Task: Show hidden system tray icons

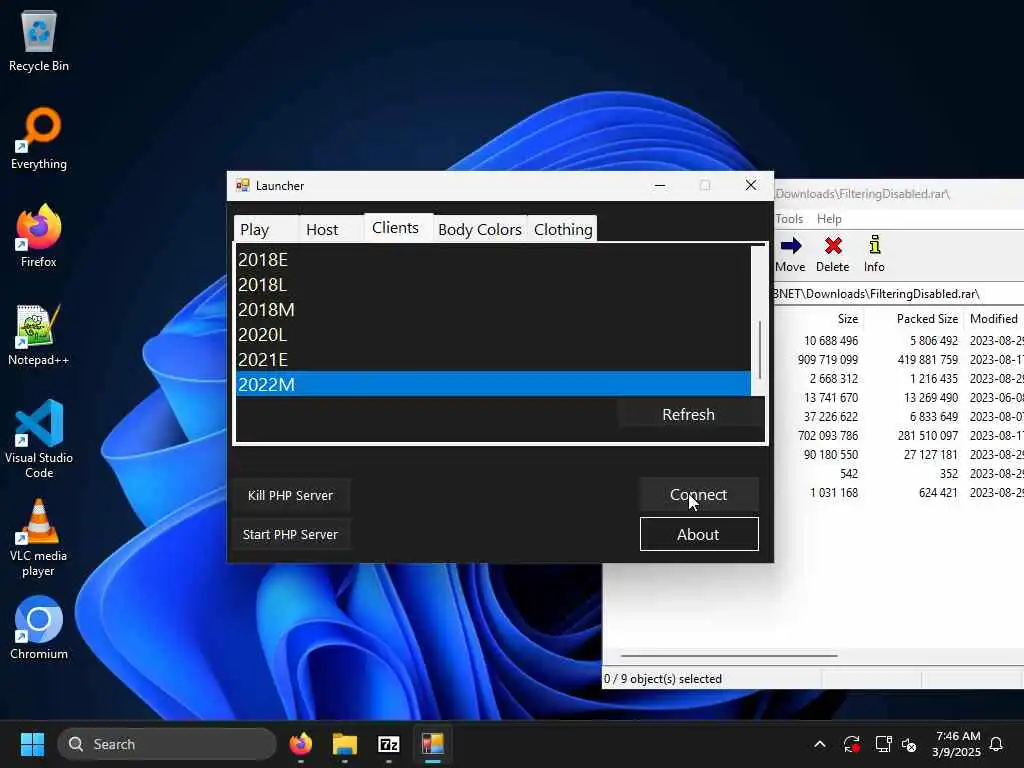Action: tap(820, 744)
